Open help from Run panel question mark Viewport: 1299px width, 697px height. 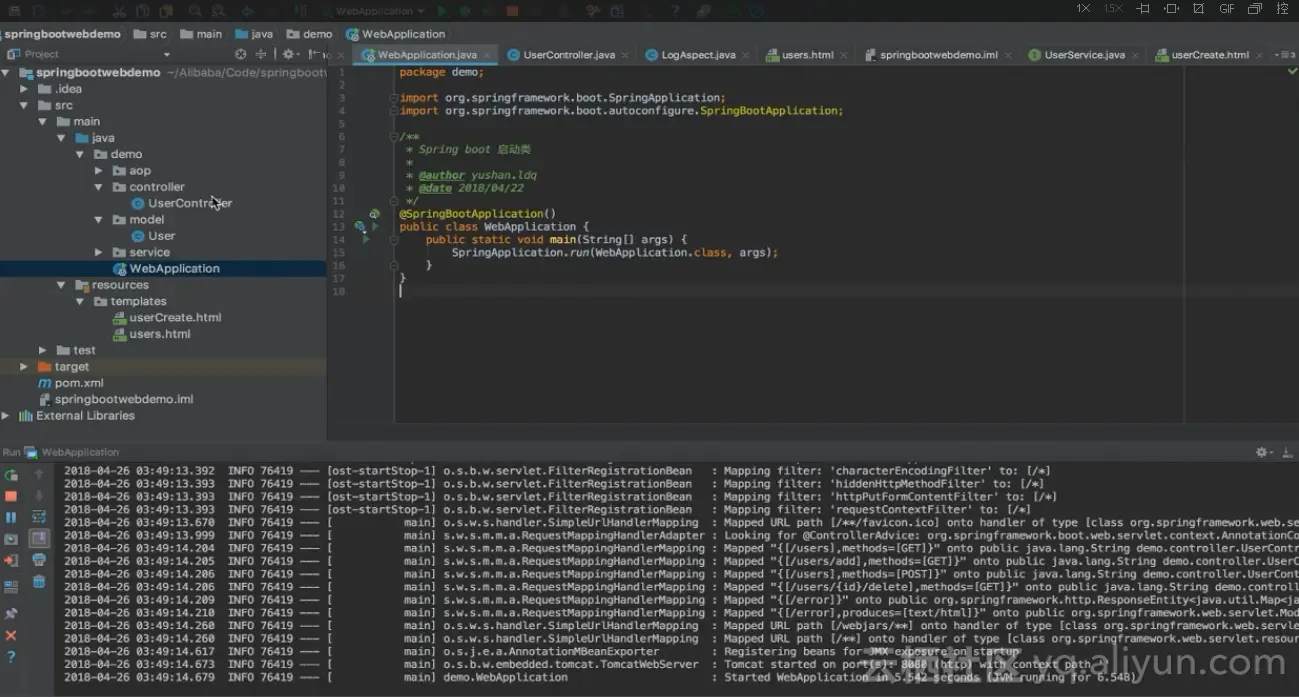pyautogui.click(x=11, y=657)
